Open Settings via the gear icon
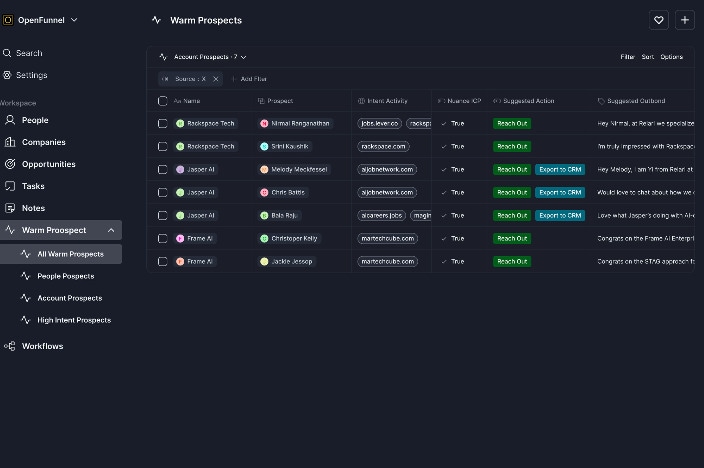Image resolution: width=704 pixels, height=468 pixels. [x=8, y=75]
